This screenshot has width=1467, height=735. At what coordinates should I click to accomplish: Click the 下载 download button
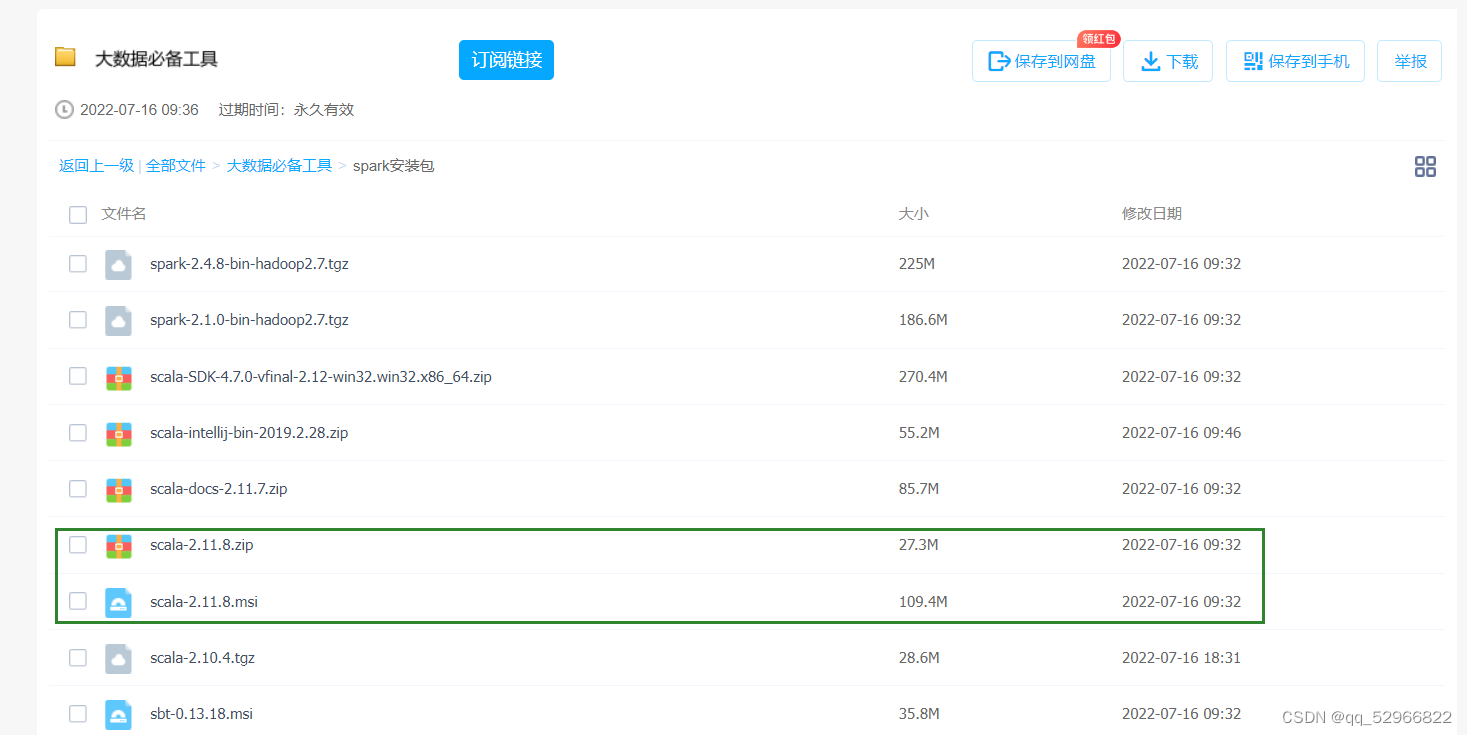(1168, 61)
